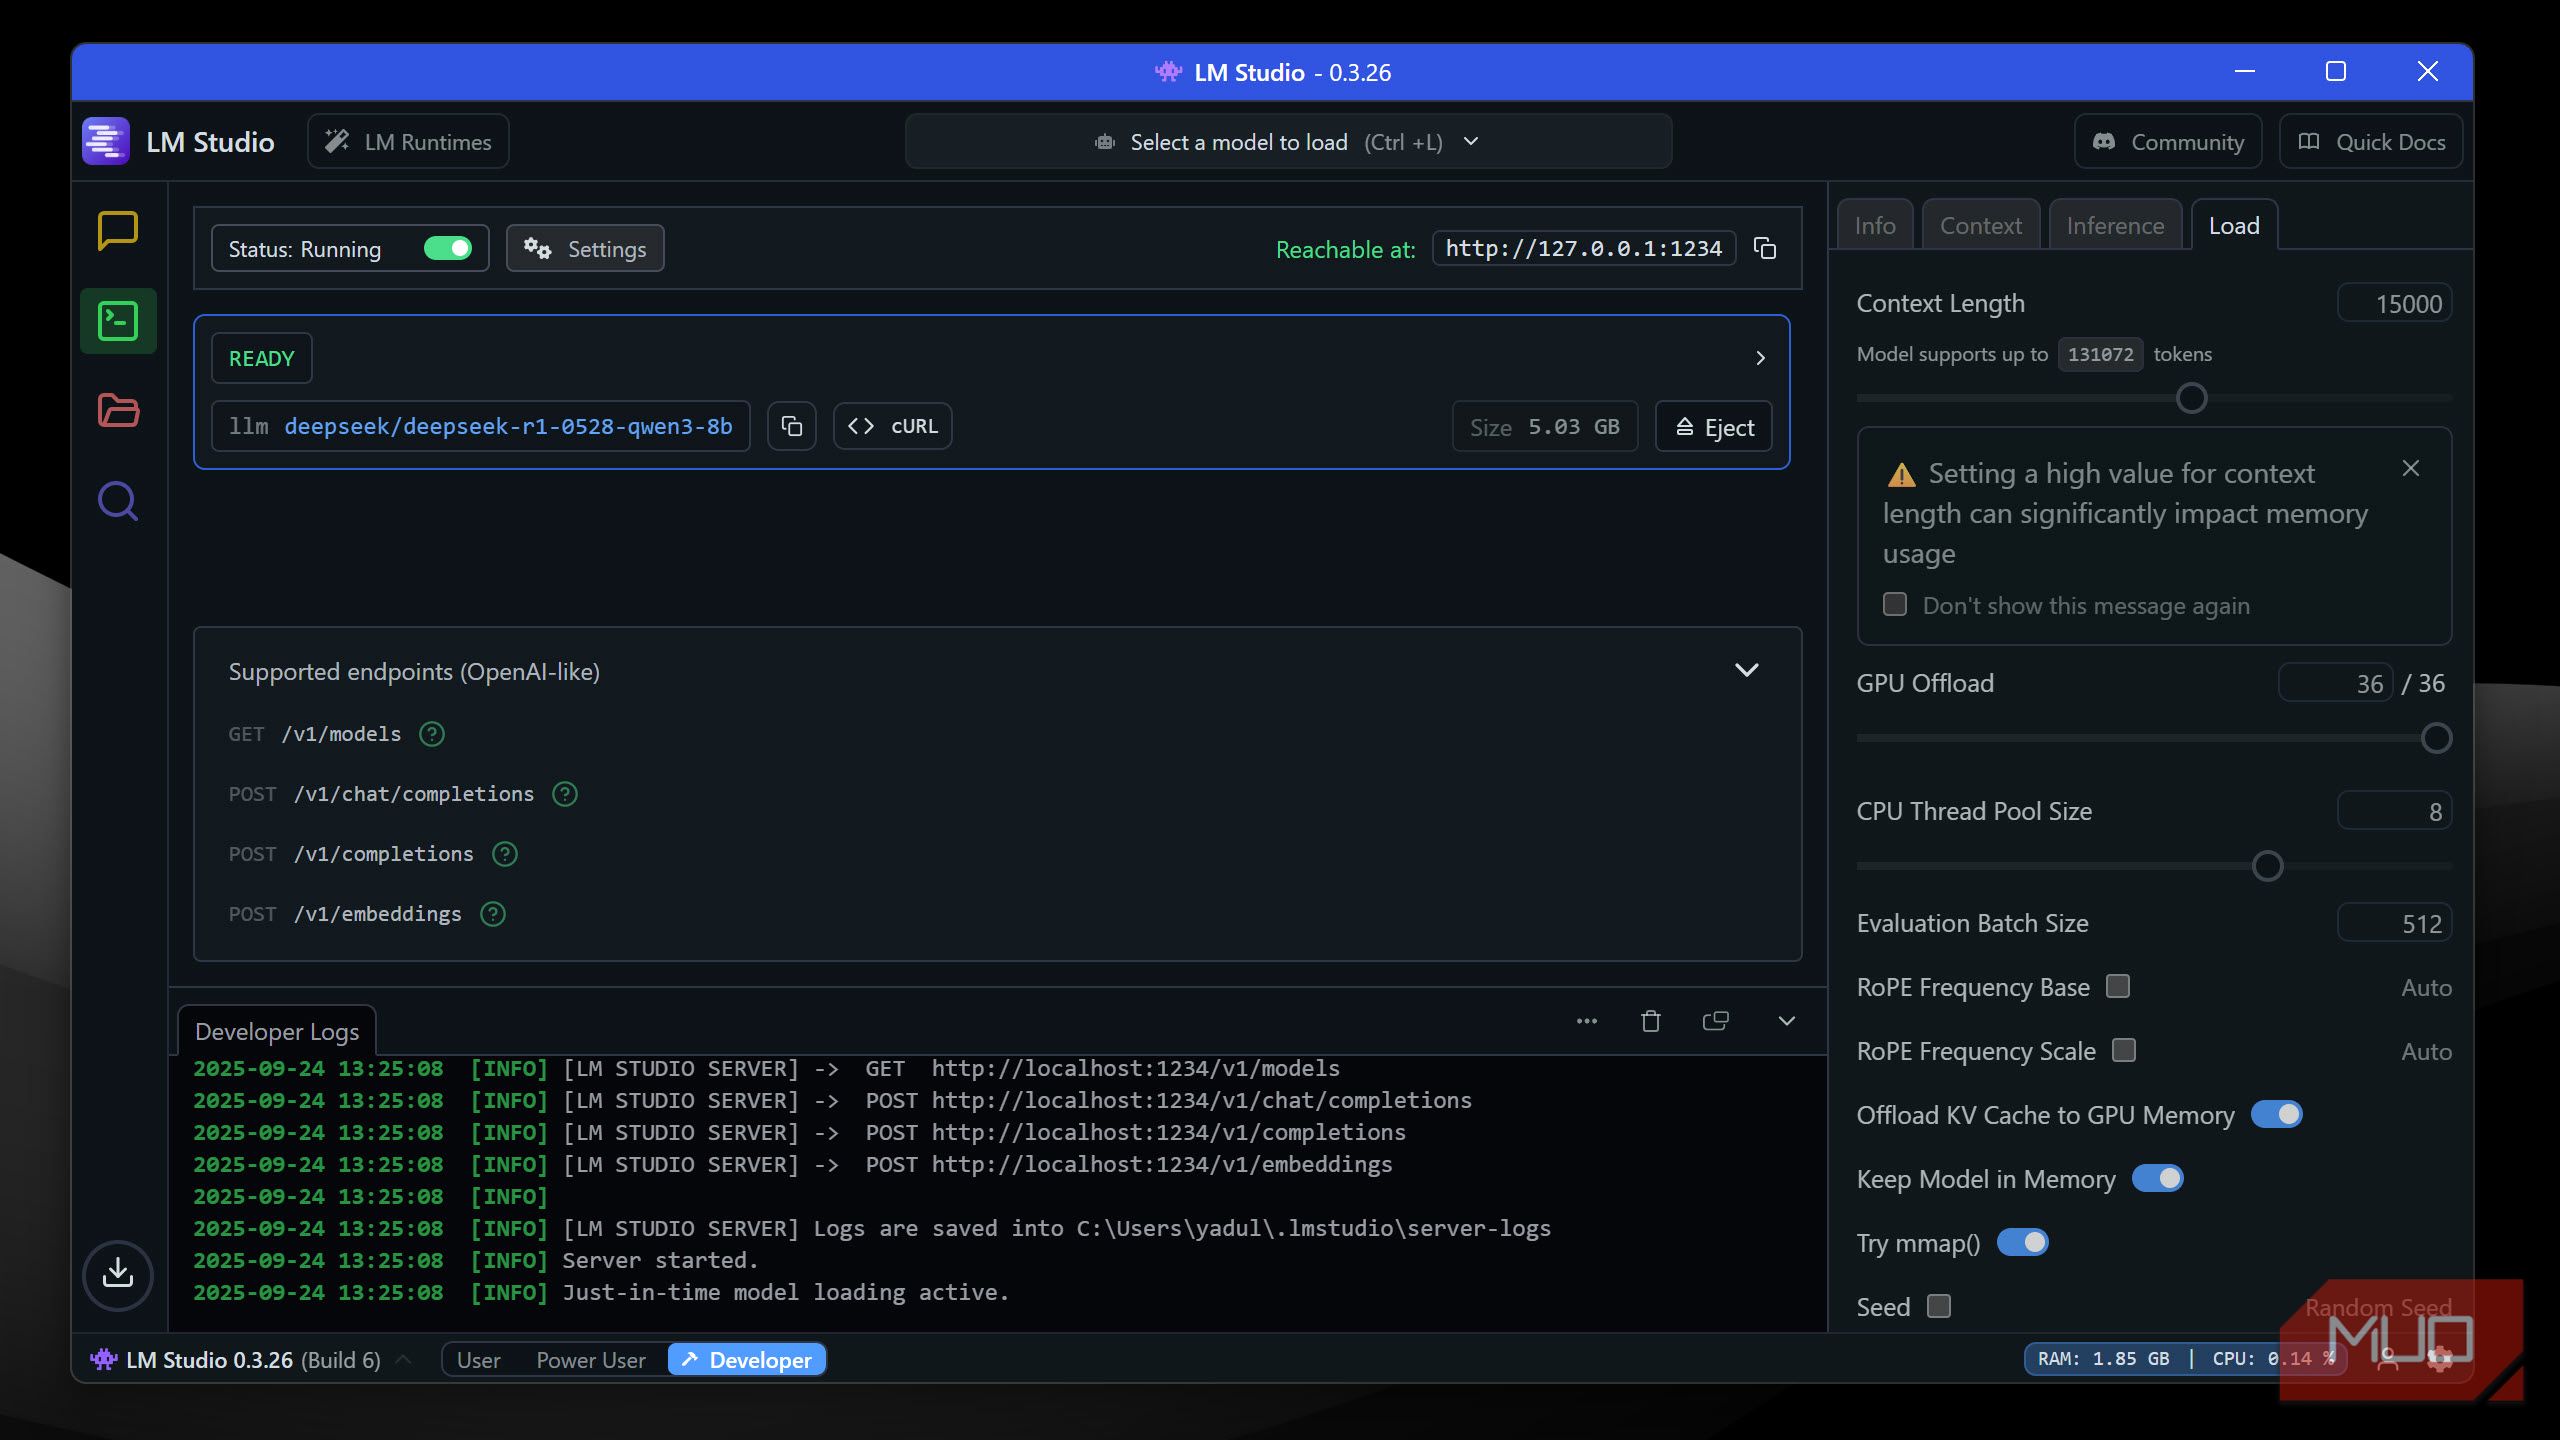Click the deepseek/deepseek-r1-0528-qwen3-8b model name
Viewport: 2560px width, 1440px height.
[508, 427]
